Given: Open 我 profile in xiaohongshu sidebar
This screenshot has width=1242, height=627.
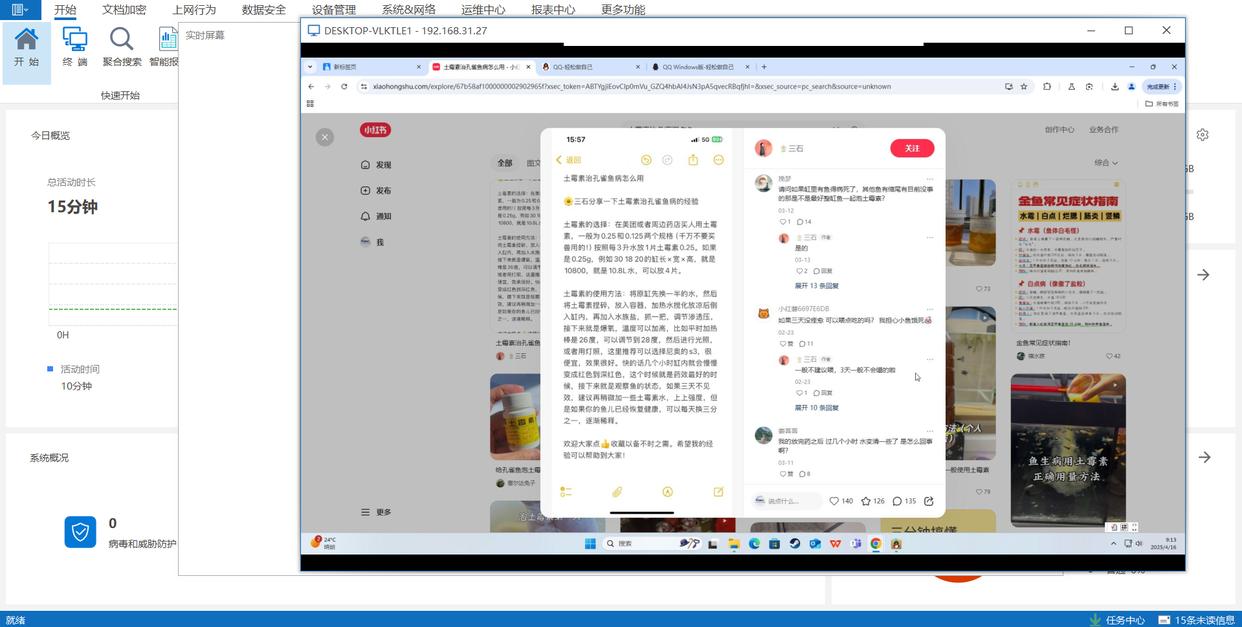Looking at the screenshot, I should pos(371,242).
